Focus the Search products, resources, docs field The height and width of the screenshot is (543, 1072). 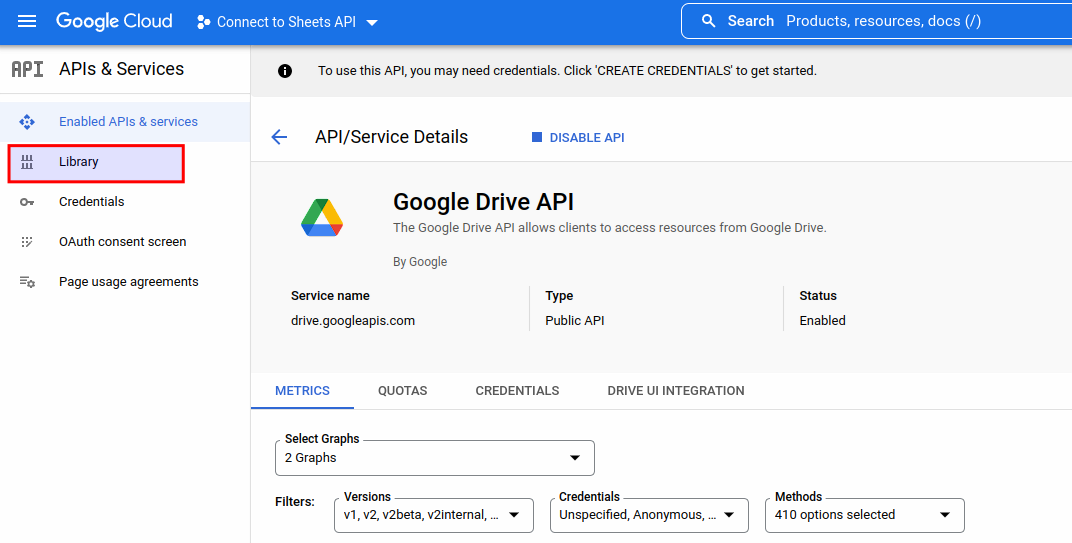point(877,21)
